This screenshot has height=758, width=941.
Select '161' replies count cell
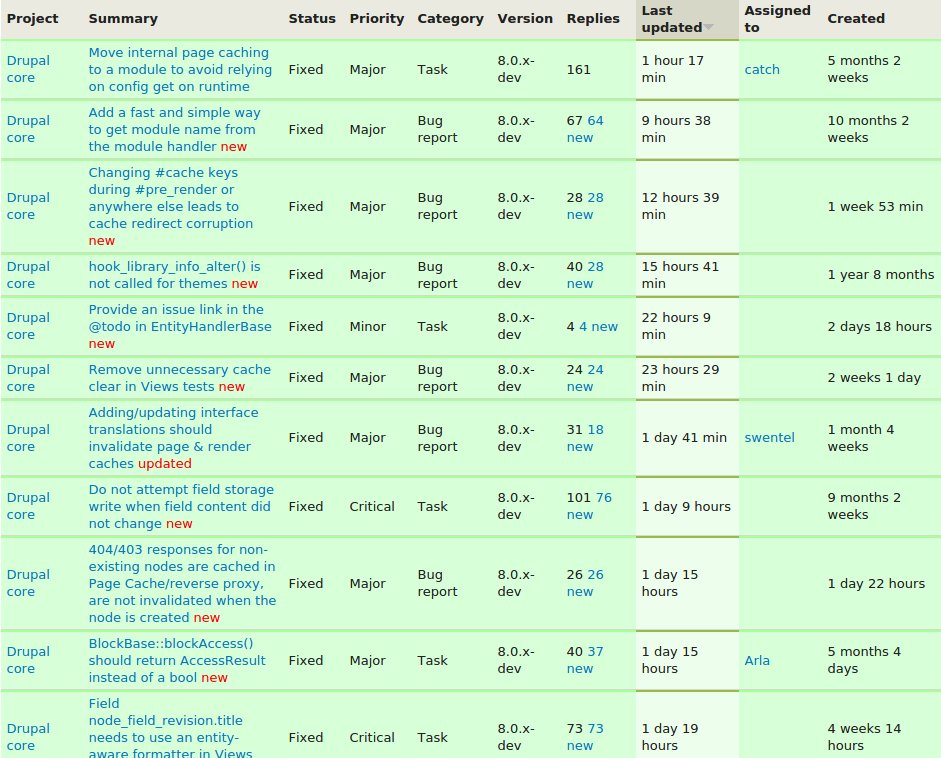[579, 70]
